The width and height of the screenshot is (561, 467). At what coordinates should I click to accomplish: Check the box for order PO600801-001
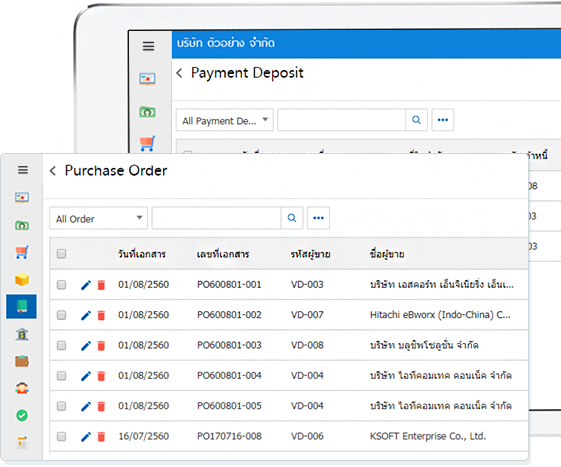[x=62, y=284]
